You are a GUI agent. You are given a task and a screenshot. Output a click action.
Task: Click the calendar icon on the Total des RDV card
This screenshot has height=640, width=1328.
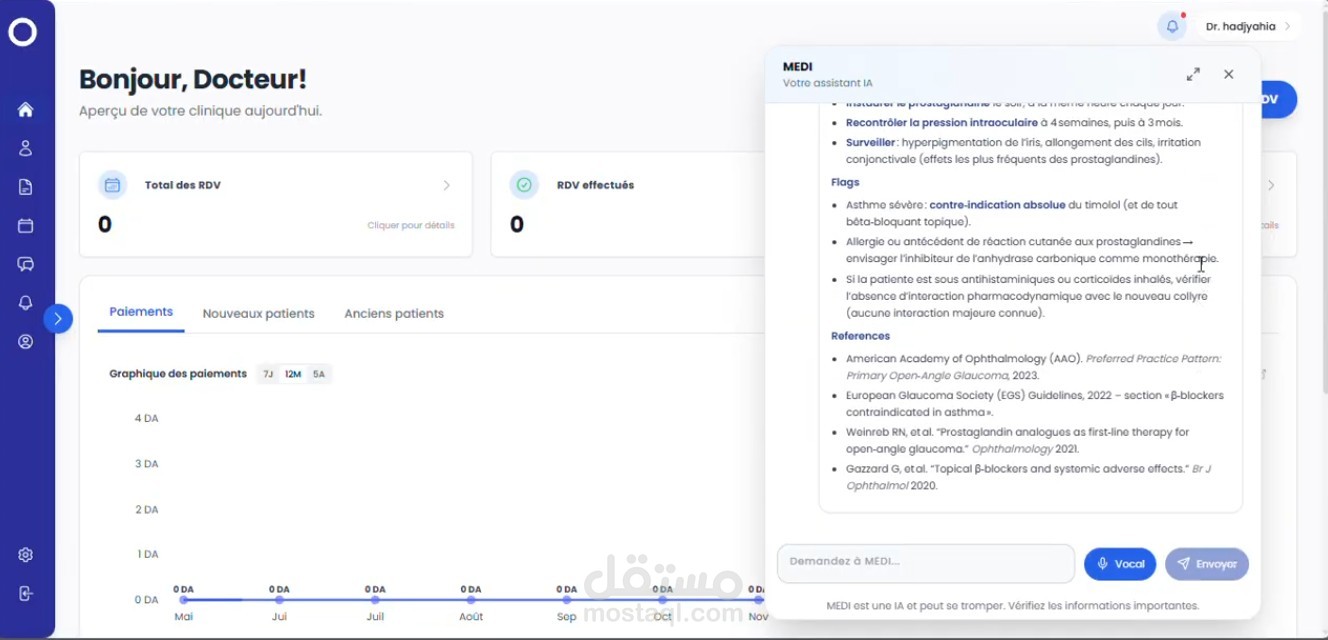coord(112,185)
